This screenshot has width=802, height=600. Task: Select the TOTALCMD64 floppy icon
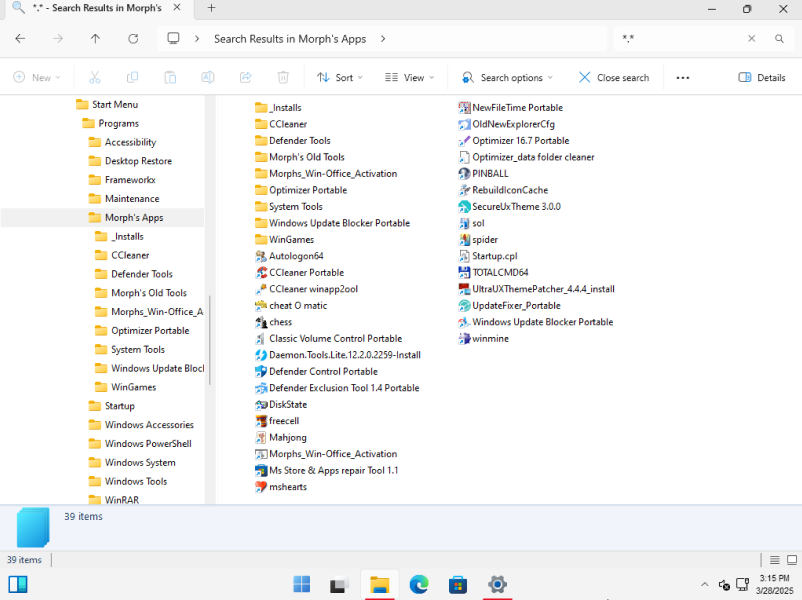pyautogui.click(x=464, y=273)
